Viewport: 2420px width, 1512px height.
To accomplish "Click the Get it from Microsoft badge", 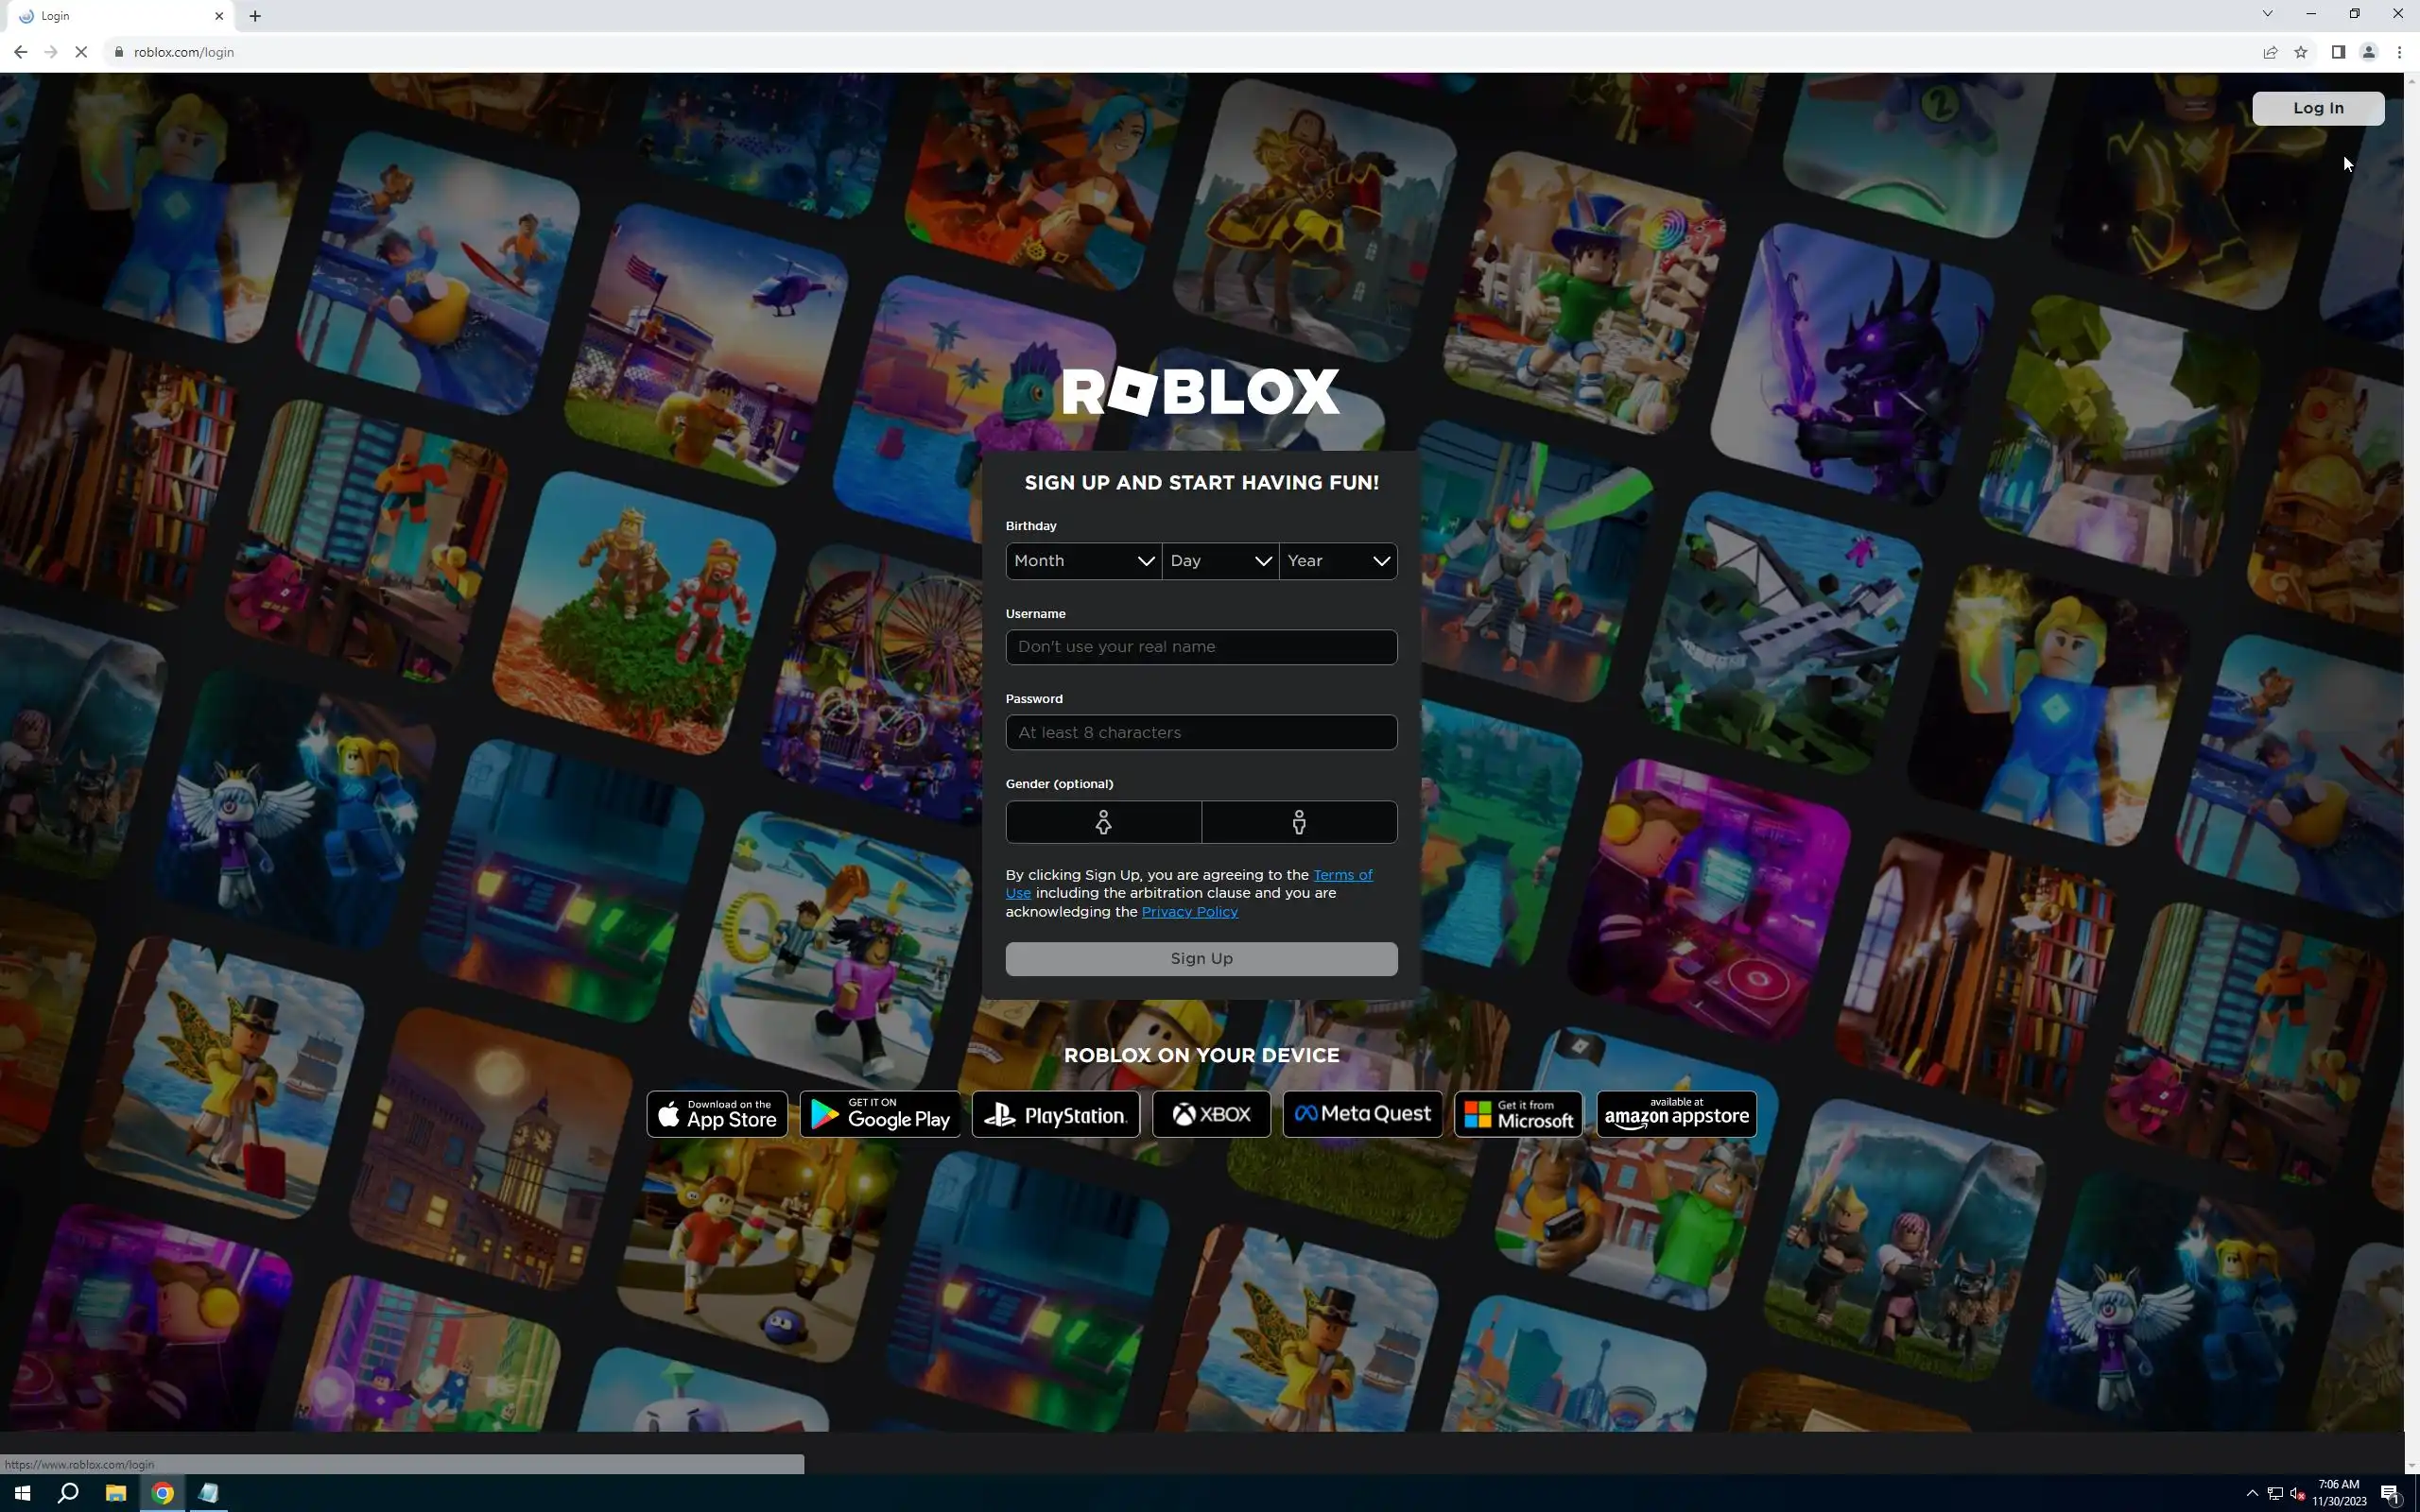I will pos(1518,1114).
